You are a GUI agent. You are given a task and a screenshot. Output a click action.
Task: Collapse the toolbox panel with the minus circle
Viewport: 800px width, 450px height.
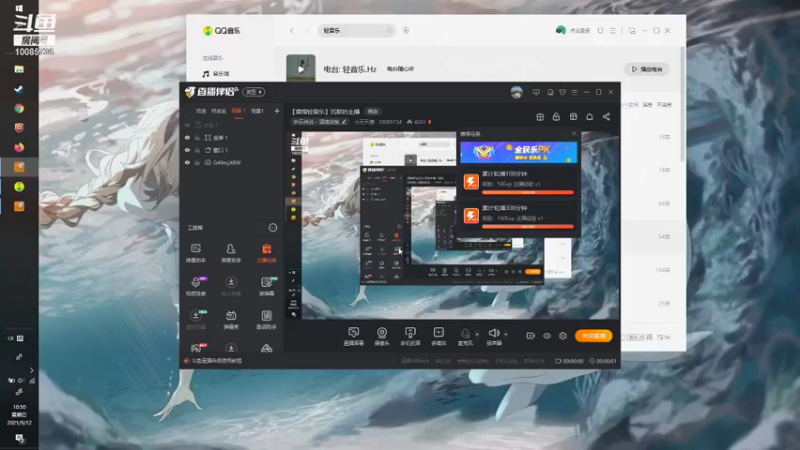(273, 228)
